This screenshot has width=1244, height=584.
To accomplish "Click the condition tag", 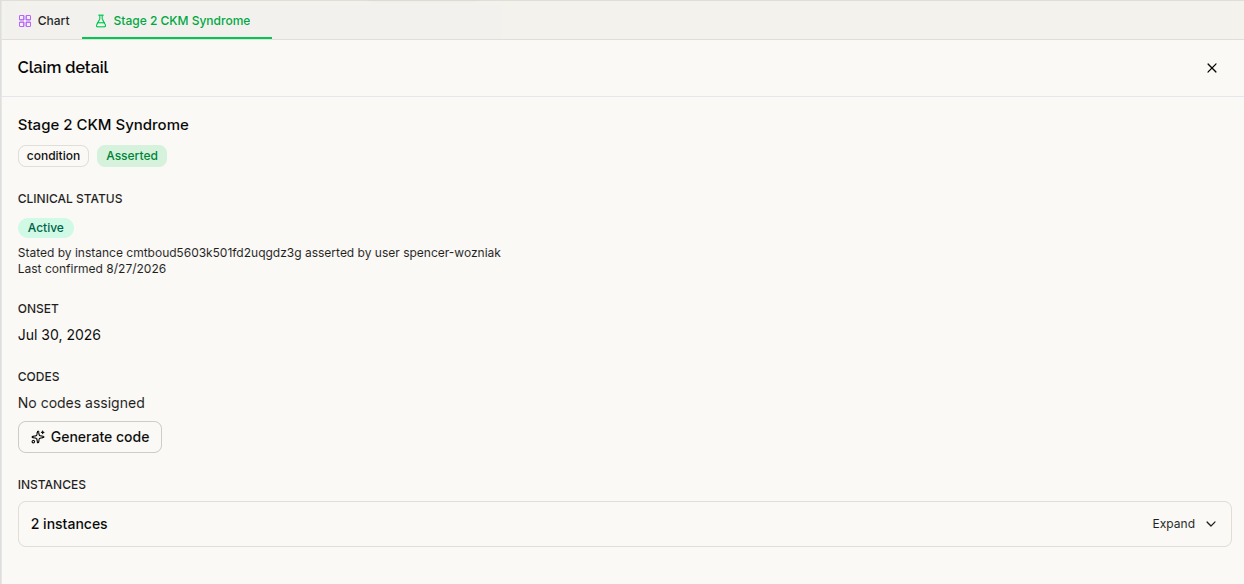I will click(54, 156).
